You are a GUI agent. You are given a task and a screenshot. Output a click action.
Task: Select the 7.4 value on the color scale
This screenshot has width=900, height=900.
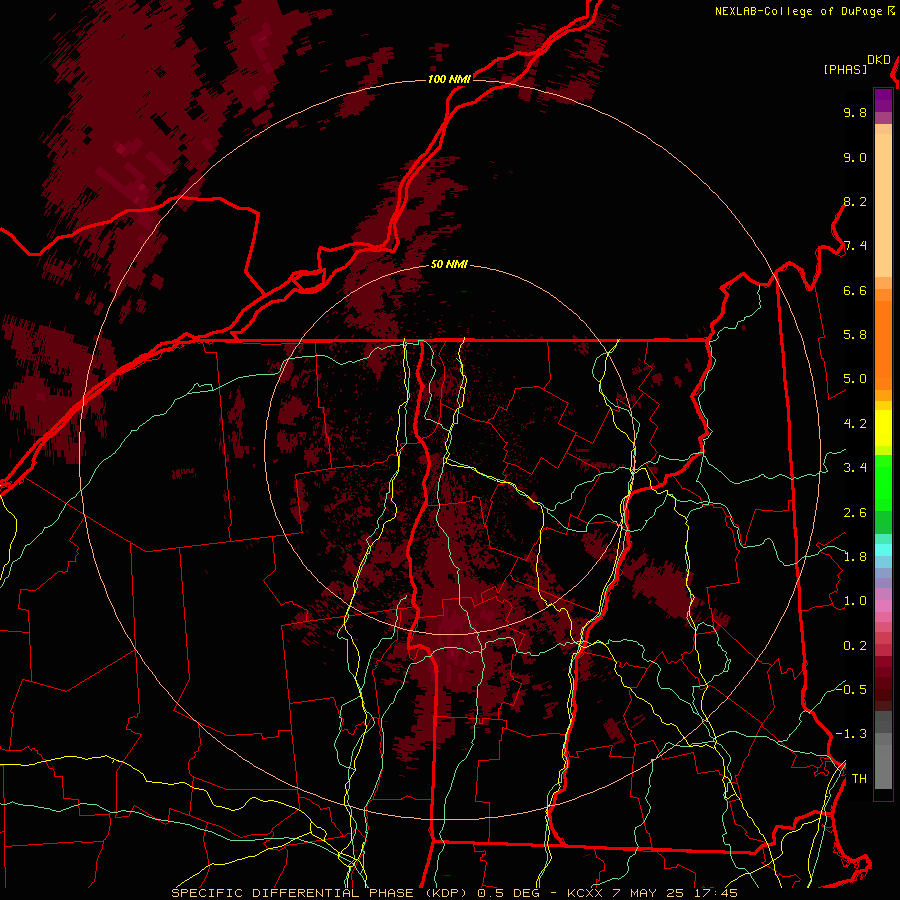tap(855, 246)
